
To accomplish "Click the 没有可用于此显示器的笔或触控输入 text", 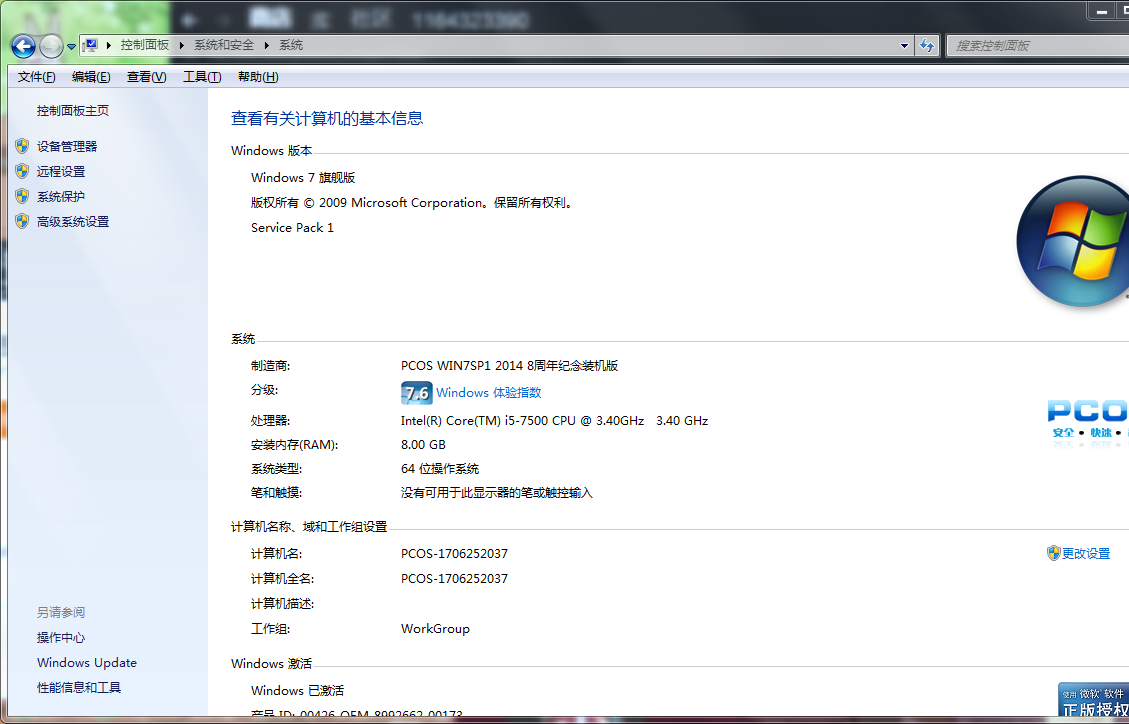I will point(497,493).
